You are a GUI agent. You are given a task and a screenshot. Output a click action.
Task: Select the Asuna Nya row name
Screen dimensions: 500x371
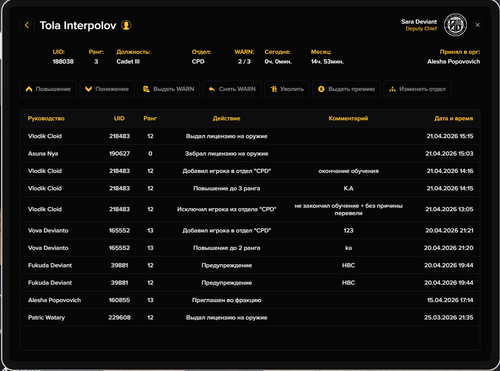tap(43, 153)
